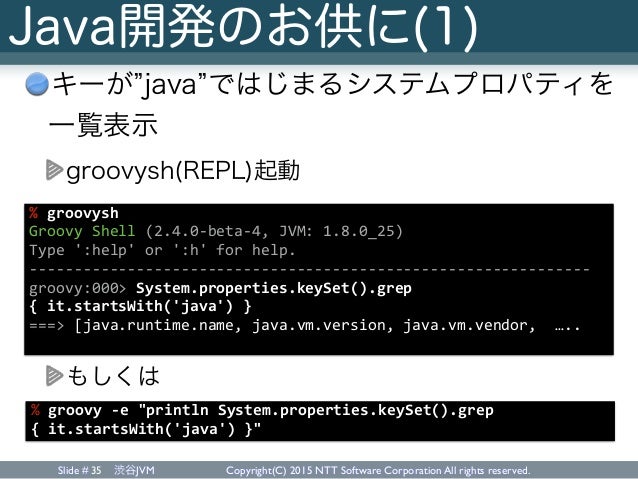The image size is (638, 479).
Task: Click the green text "Groovy Shell"
Action: pos(82,232)
